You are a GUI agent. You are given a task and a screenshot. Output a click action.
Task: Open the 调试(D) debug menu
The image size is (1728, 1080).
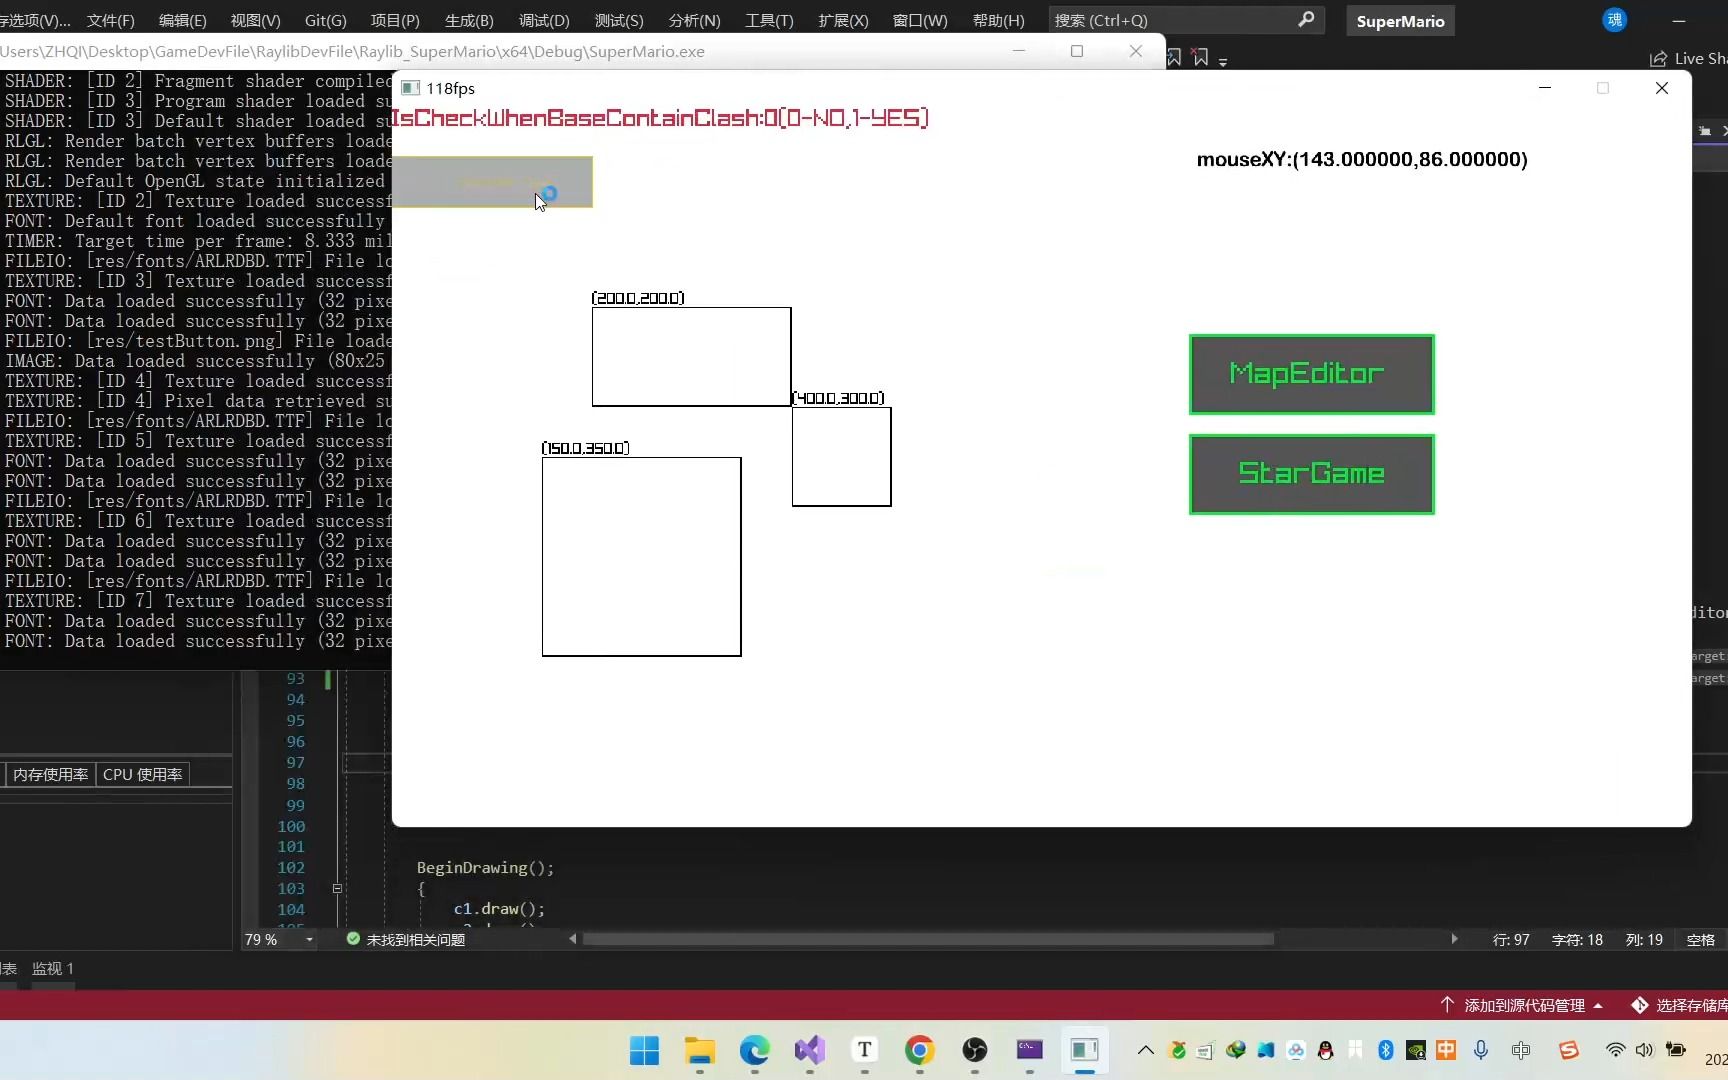point(542,20)
